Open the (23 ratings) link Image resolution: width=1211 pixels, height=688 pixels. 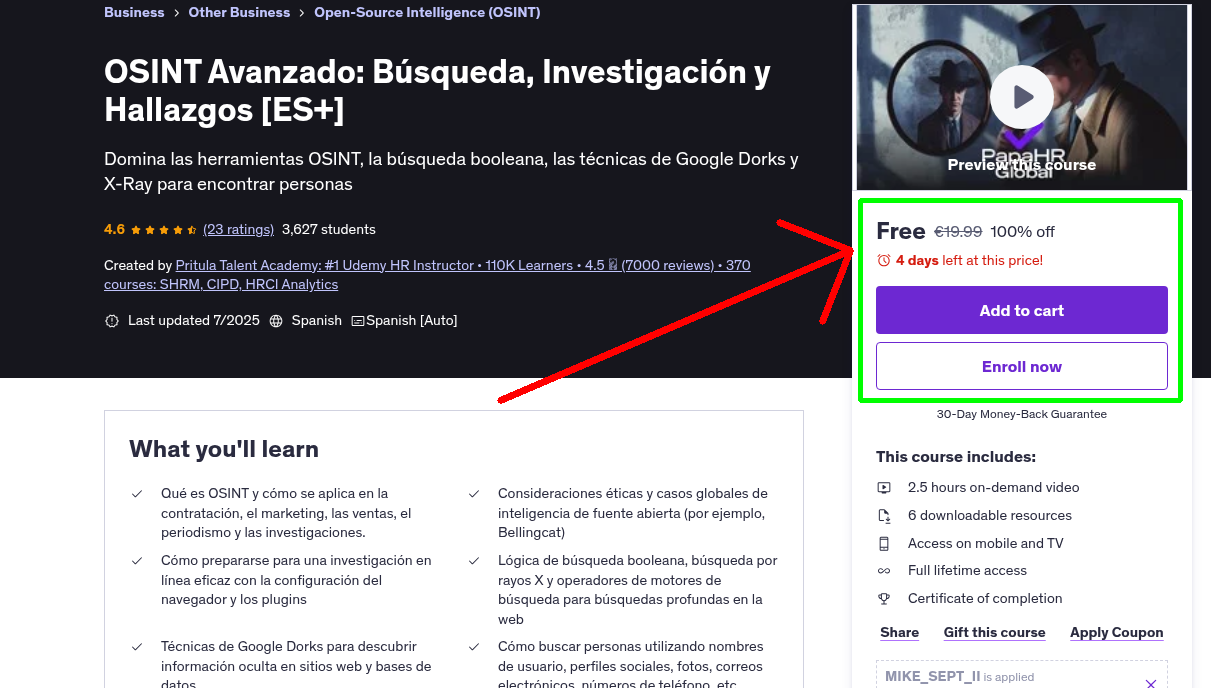[238, 229]
